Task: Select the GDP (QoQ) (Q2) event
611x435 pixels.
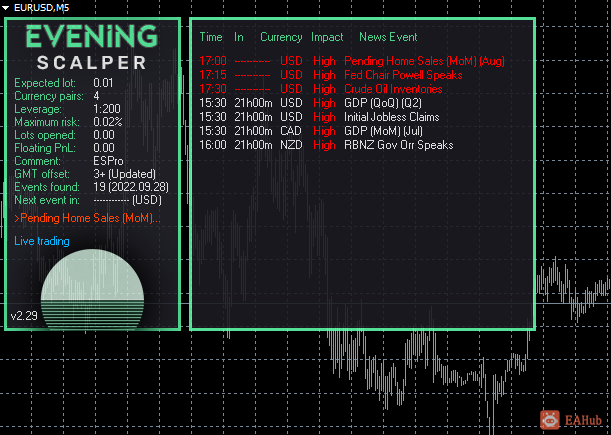Action: point(383,103)
